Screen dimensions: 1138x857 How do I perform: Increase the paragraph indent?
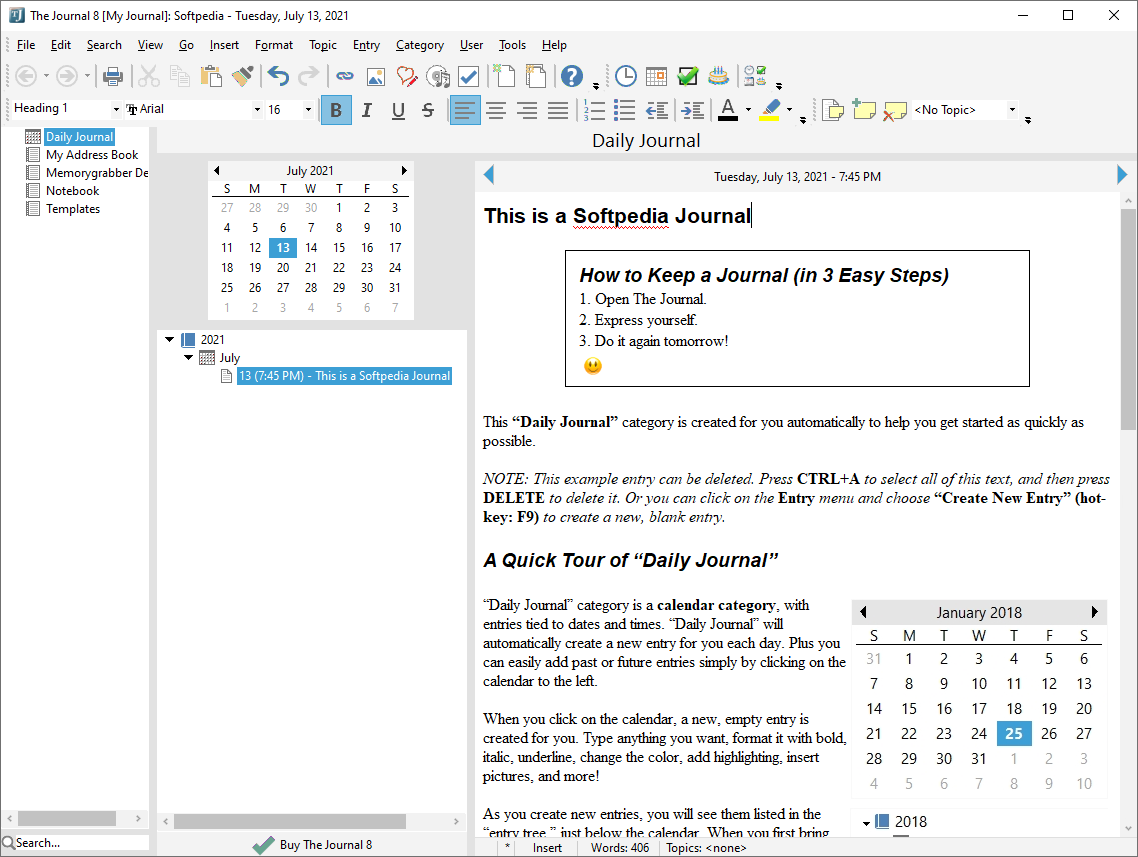click(x=692, y=110)
